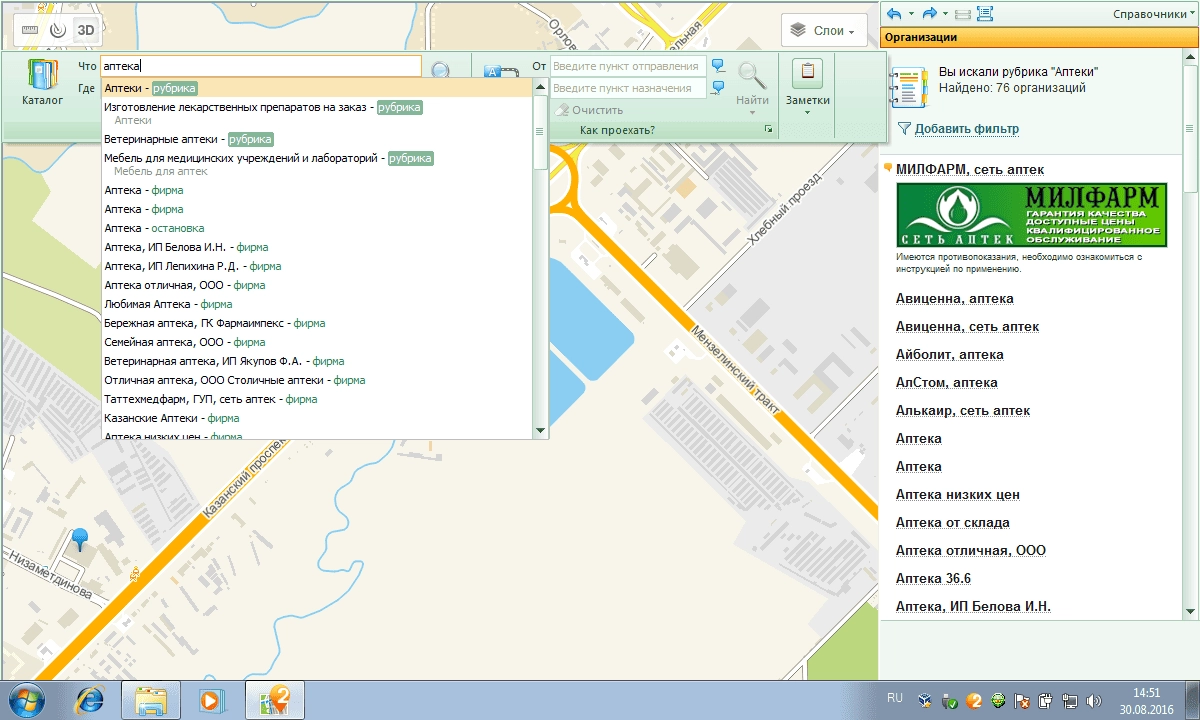The width and height of the screenshot is (1200, 720).
Task: Click the 2GIS taskbar button
Action: click(275, 700)
